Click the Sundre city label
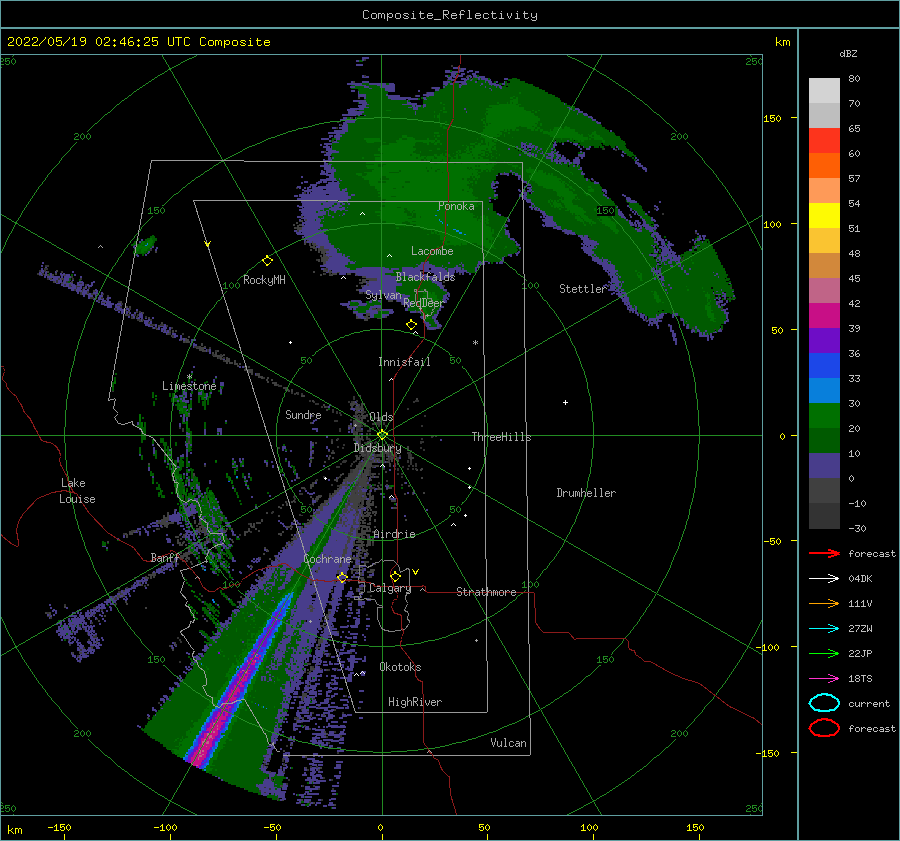Screen dimensions: 900x841 click(x=303, y=414)
